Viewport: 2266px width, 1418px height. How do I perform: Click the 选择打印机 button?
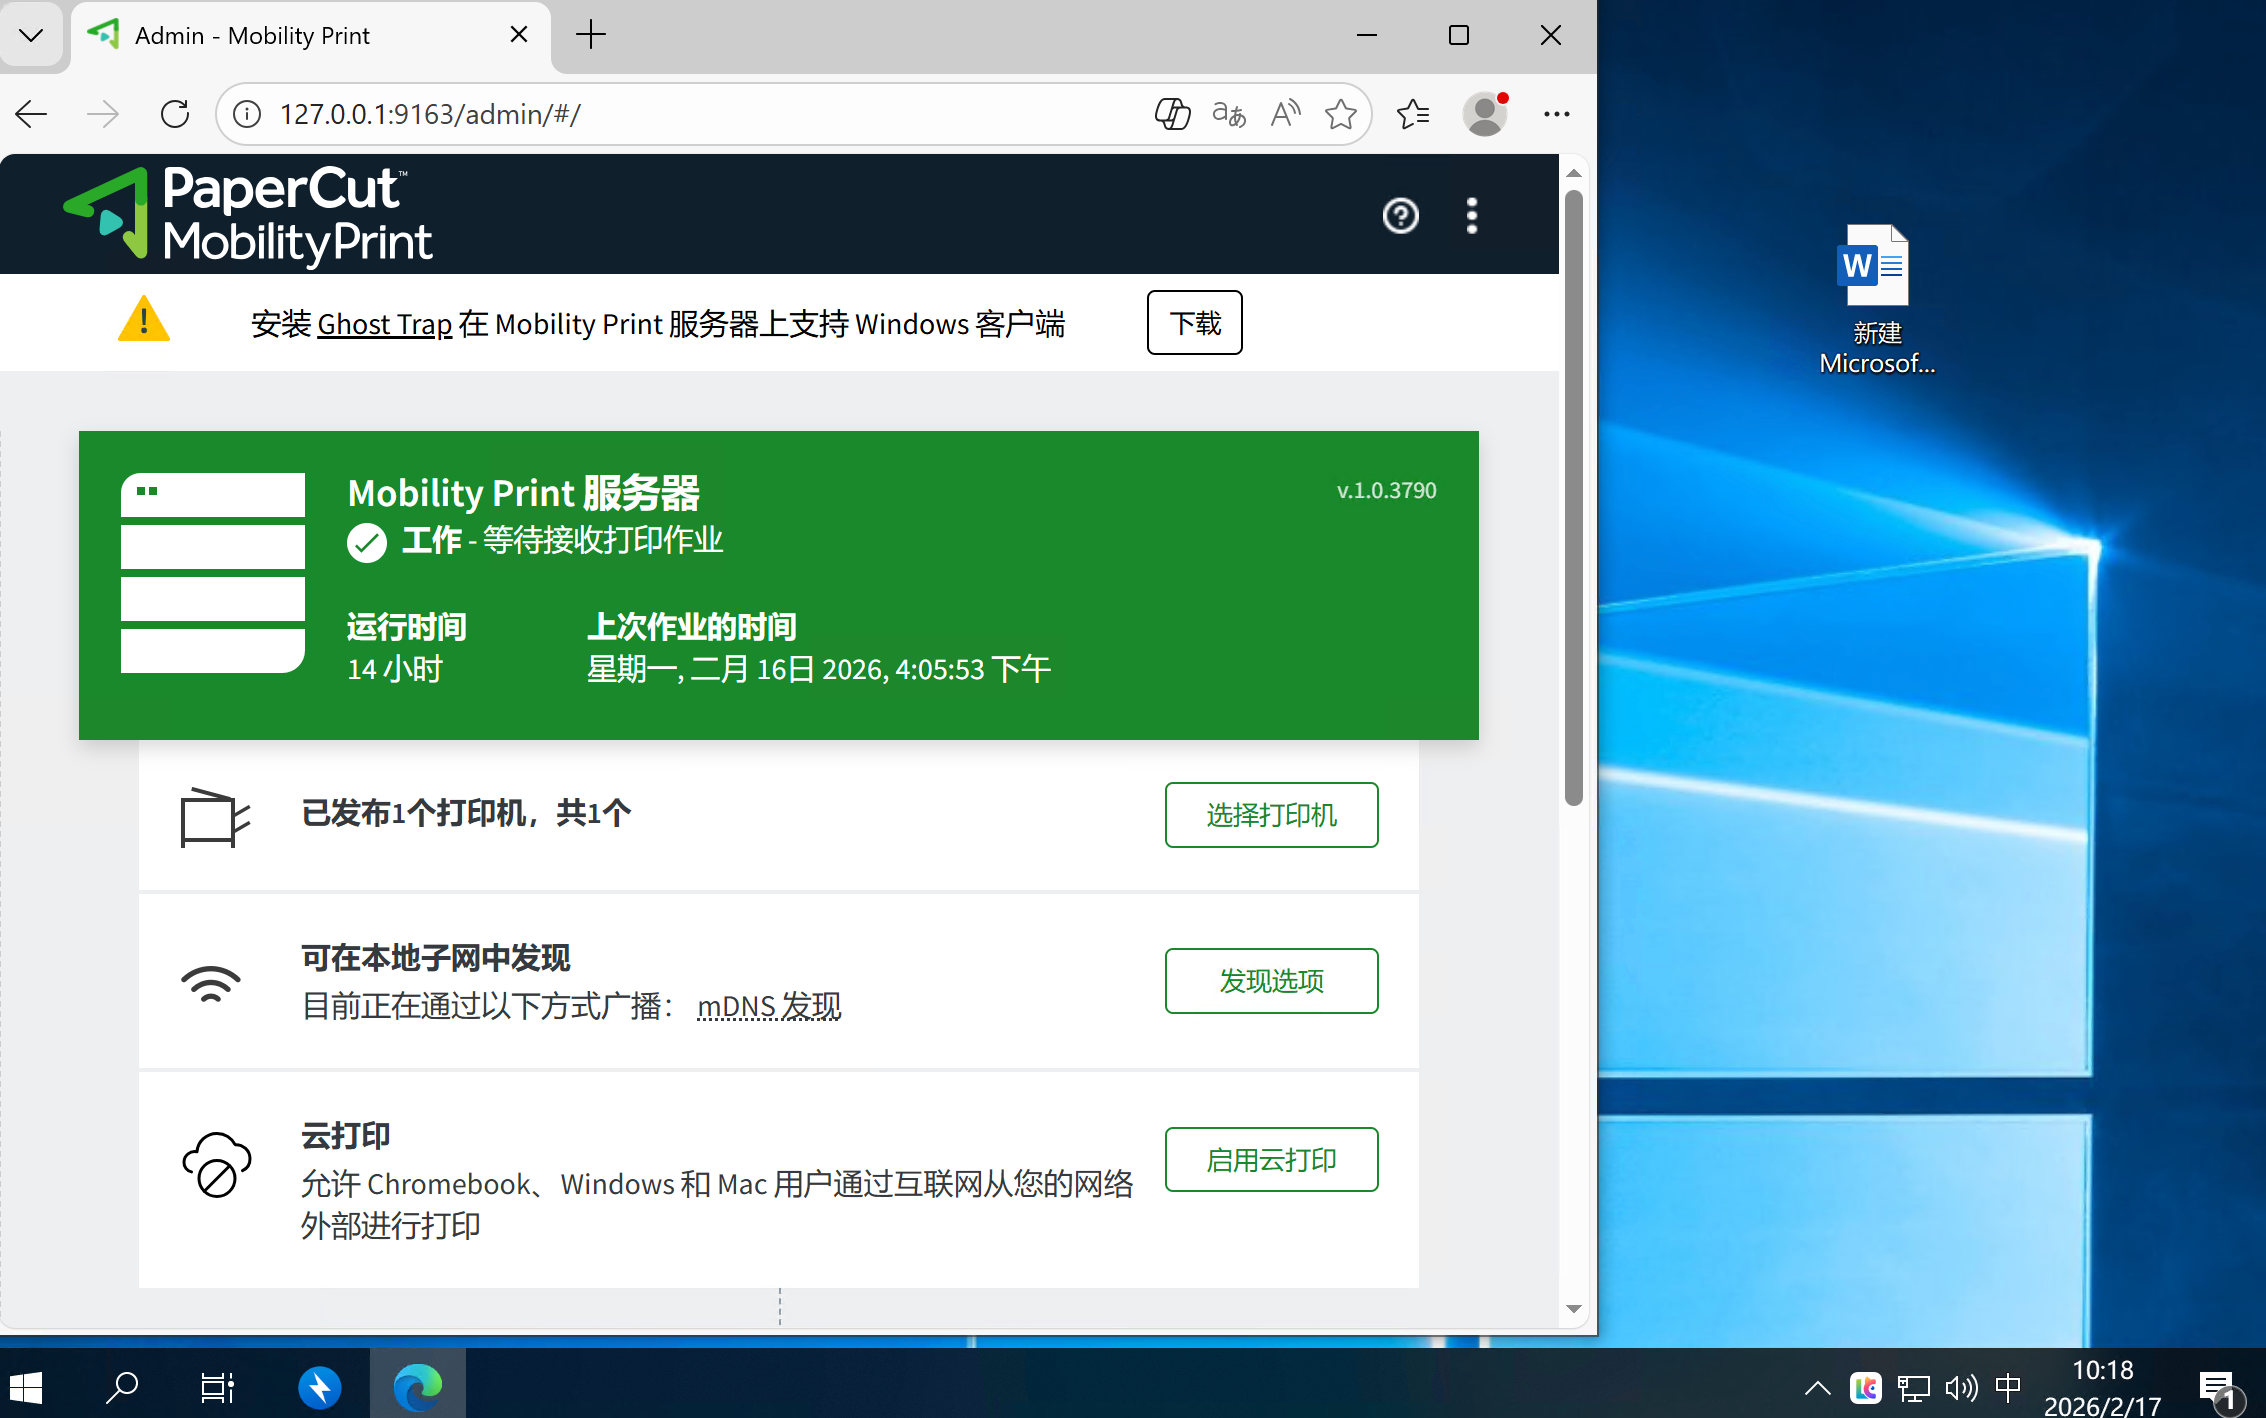1270,814
